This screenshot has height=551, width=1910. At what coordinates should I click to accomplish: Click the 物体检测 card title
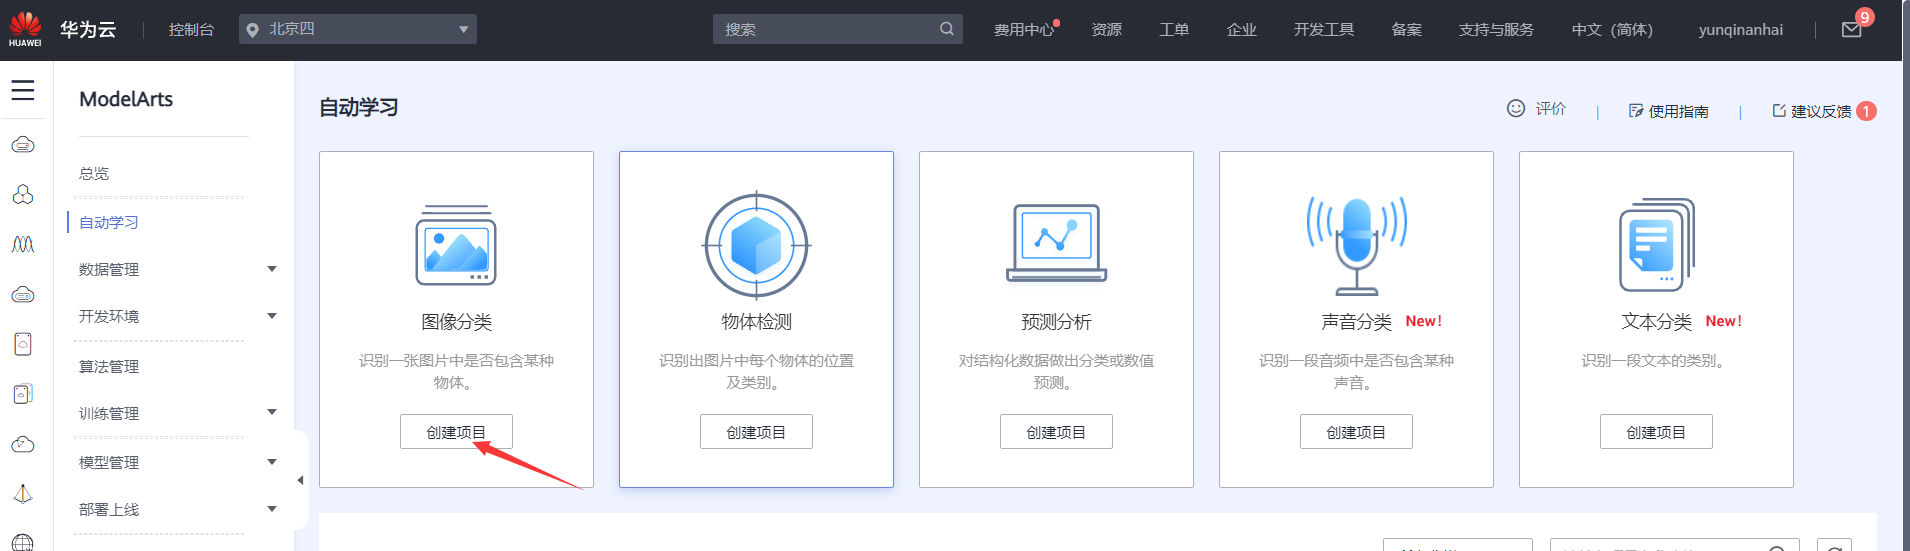[756, 321]
